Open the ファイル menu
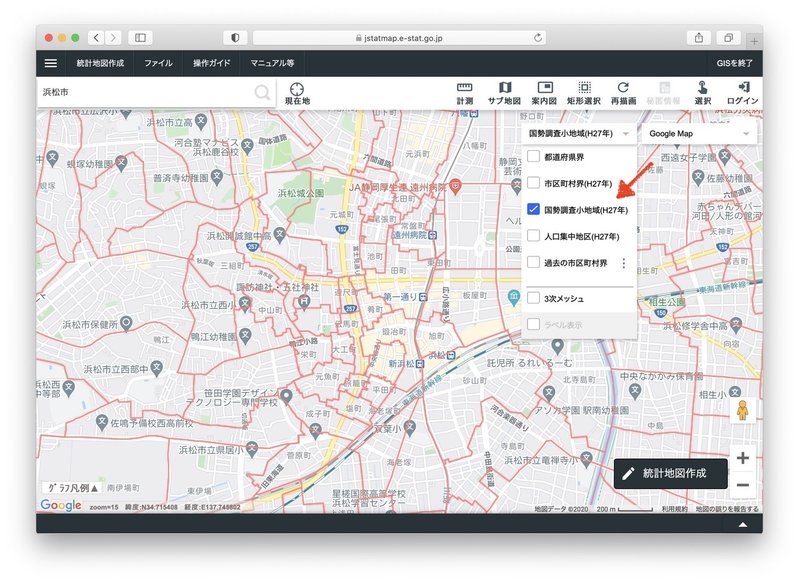This screenshot has height=583, width=800. coord(158,63)
